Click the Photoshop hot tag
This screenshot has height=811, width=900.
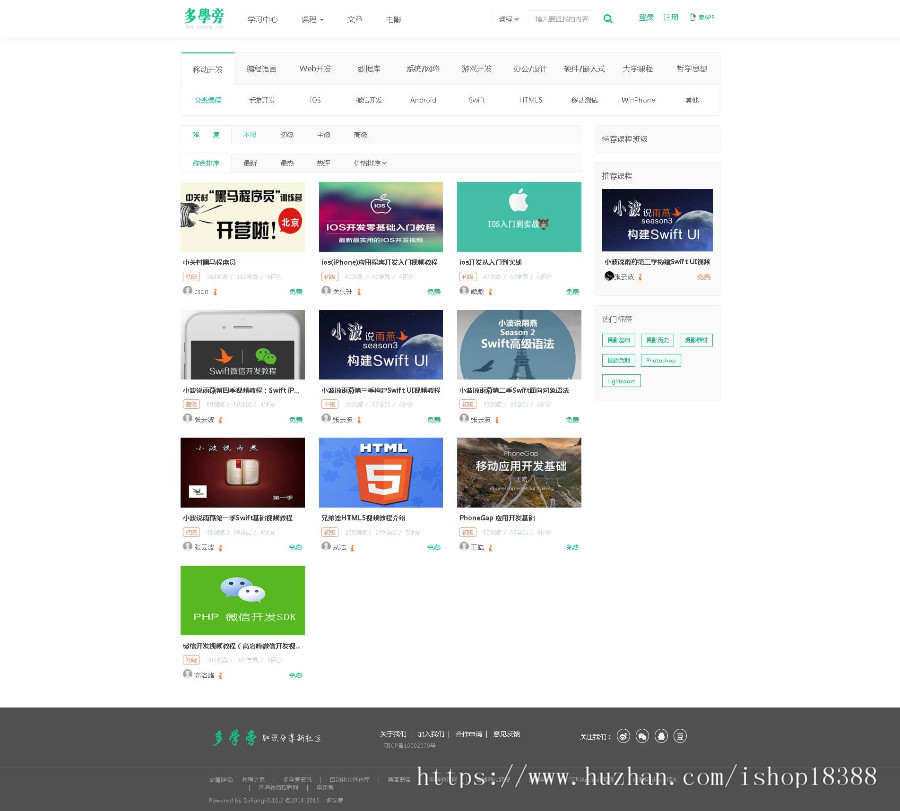[x=661, y=360]
